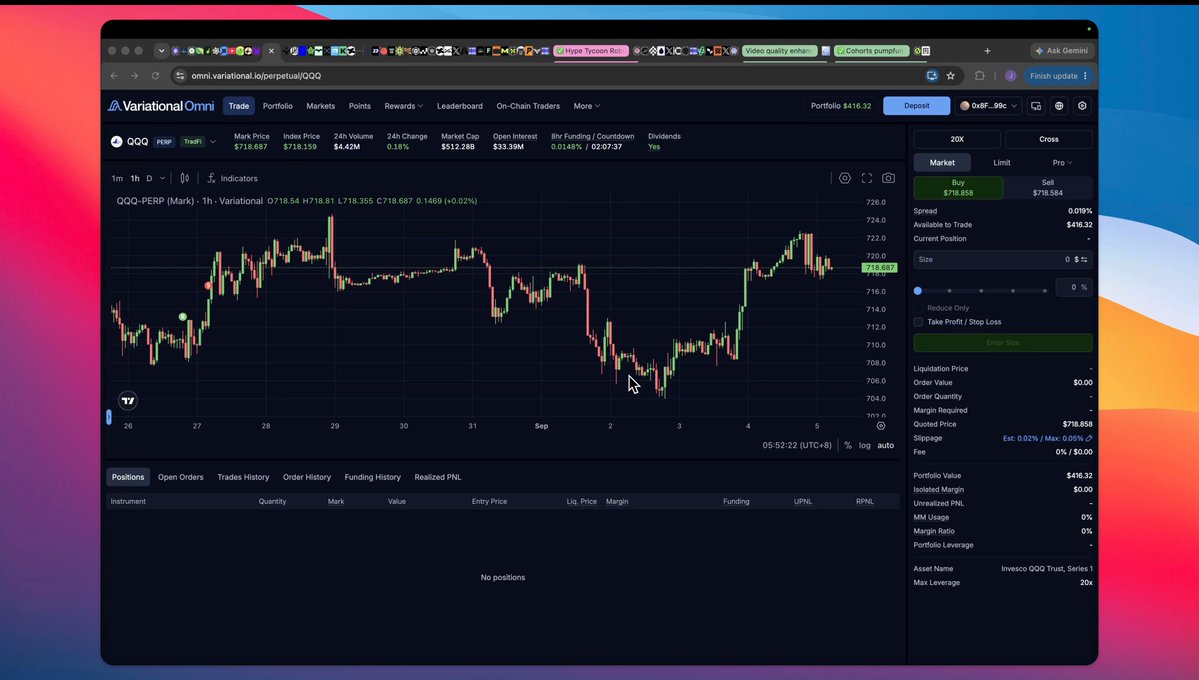Viewport: 1199px width, 680px height.
Task: Switch to the Trades History tab
Action: coord(243,477)
